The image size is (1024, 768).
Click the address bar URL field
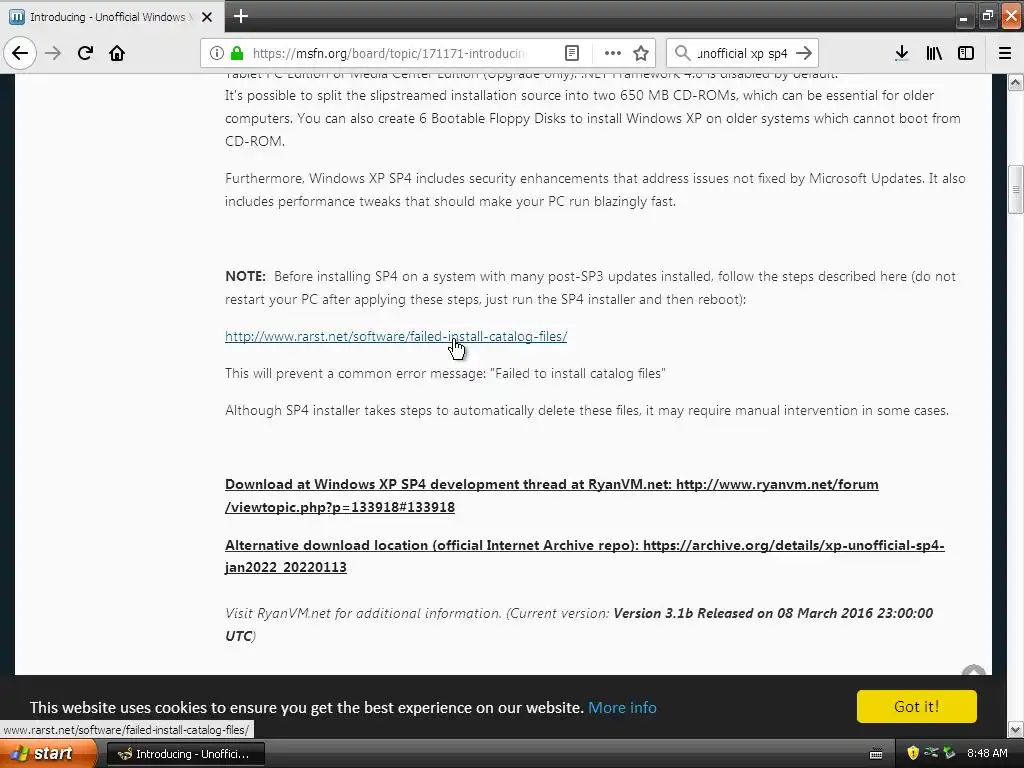[x=389, y=53]
